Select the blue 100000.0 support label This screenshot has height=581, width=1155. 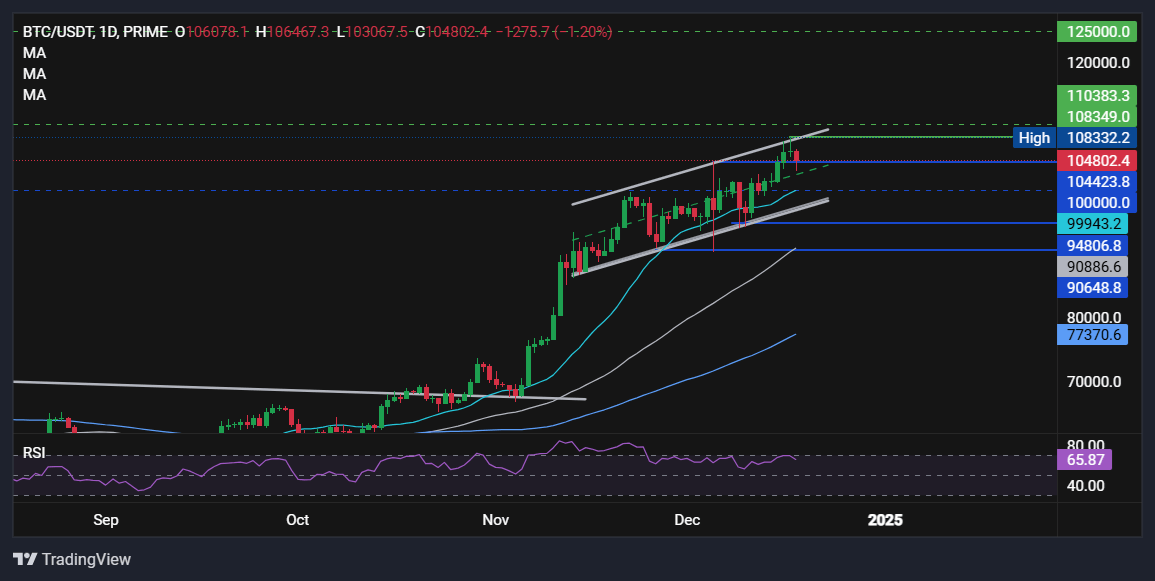coord(1093,202)
